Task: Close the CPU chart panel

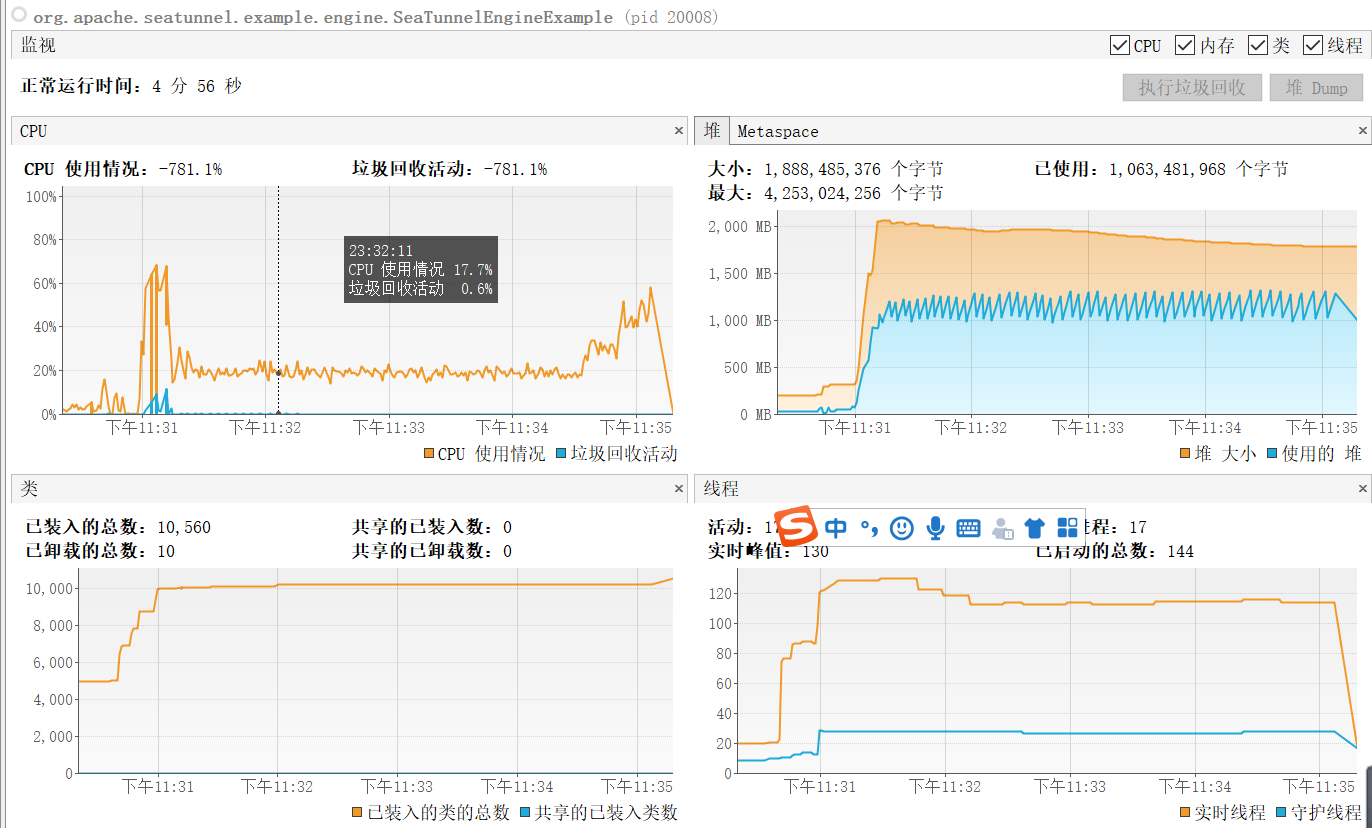Action: [x=679, y=131]
